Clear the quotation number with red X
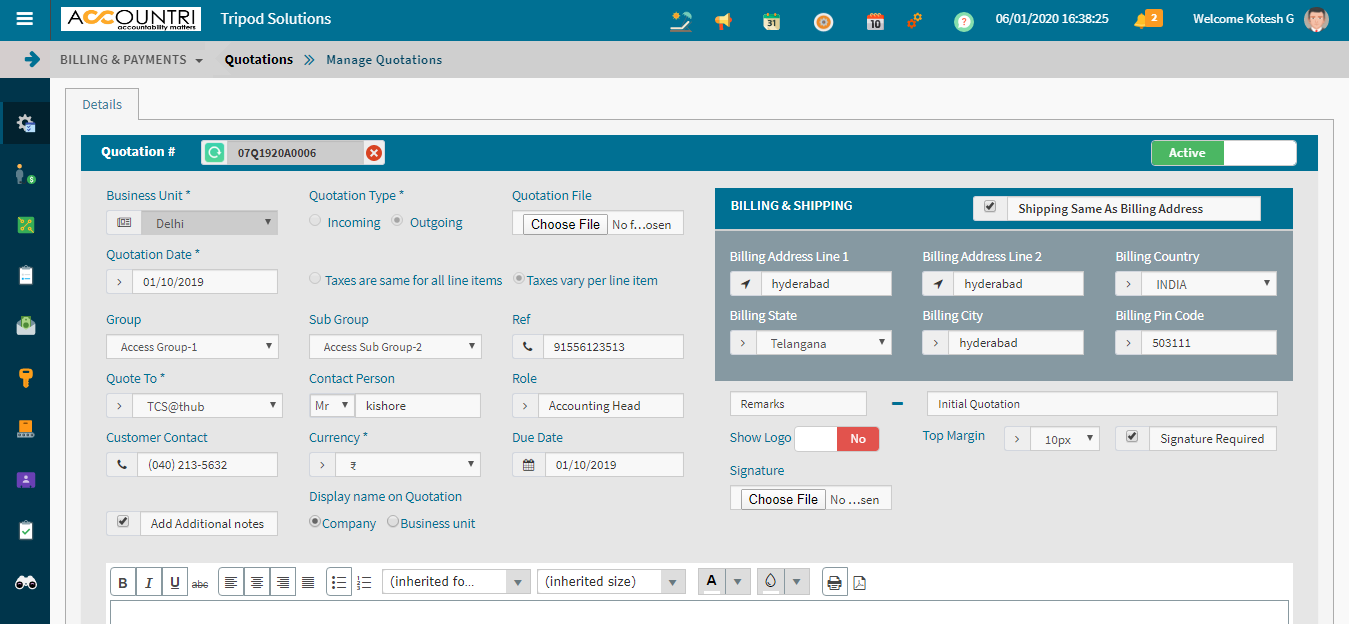Screen dimensions: 1349x624 [373, 153]
